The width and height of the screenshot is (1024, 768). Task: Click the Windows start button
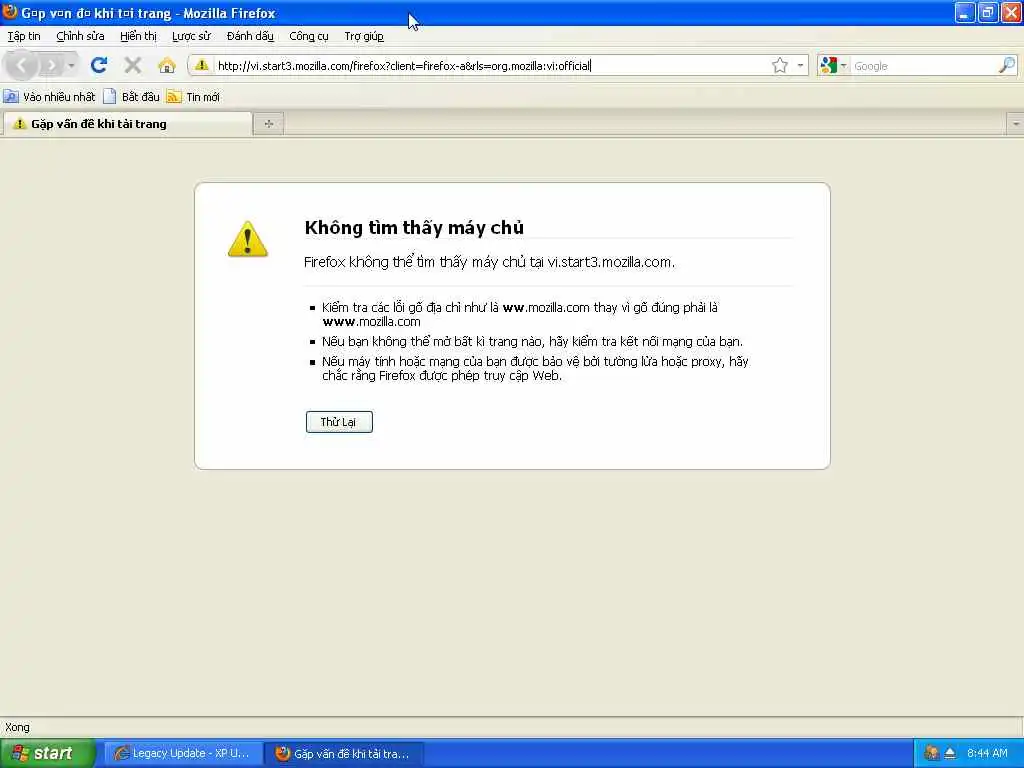point(47,753)
